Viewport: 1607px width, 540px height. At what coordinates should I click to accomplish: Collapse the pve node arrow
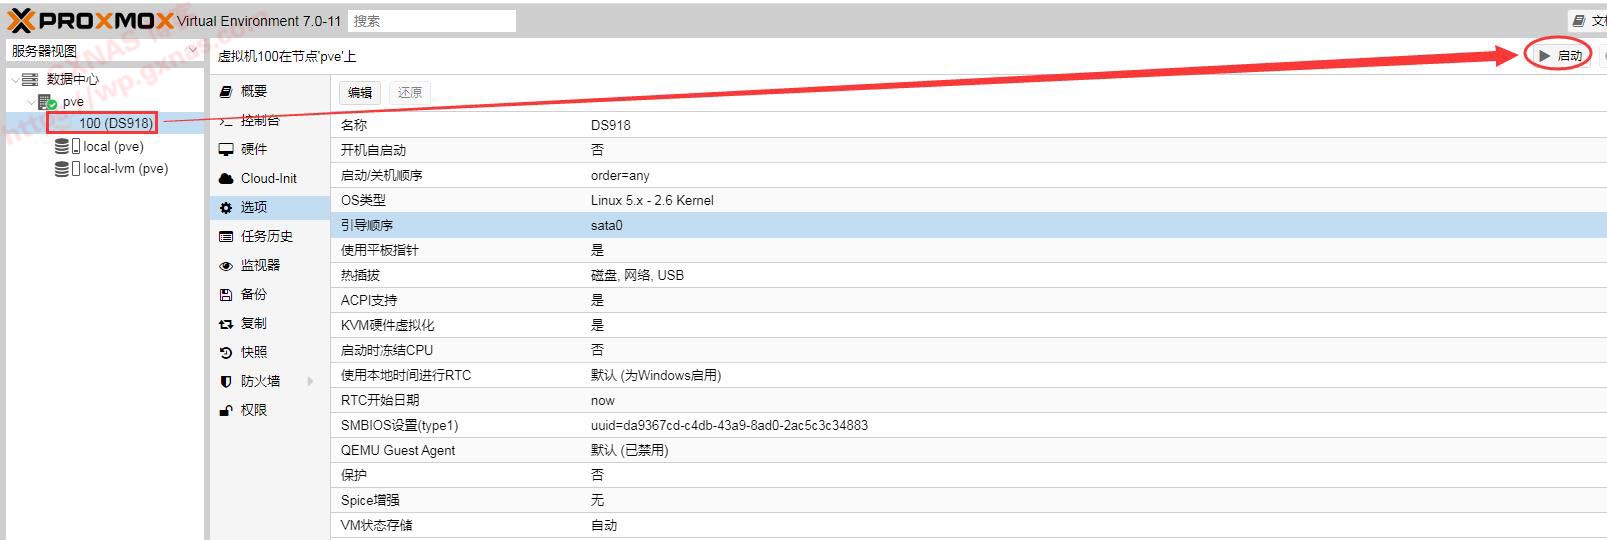tap(30, 102)
